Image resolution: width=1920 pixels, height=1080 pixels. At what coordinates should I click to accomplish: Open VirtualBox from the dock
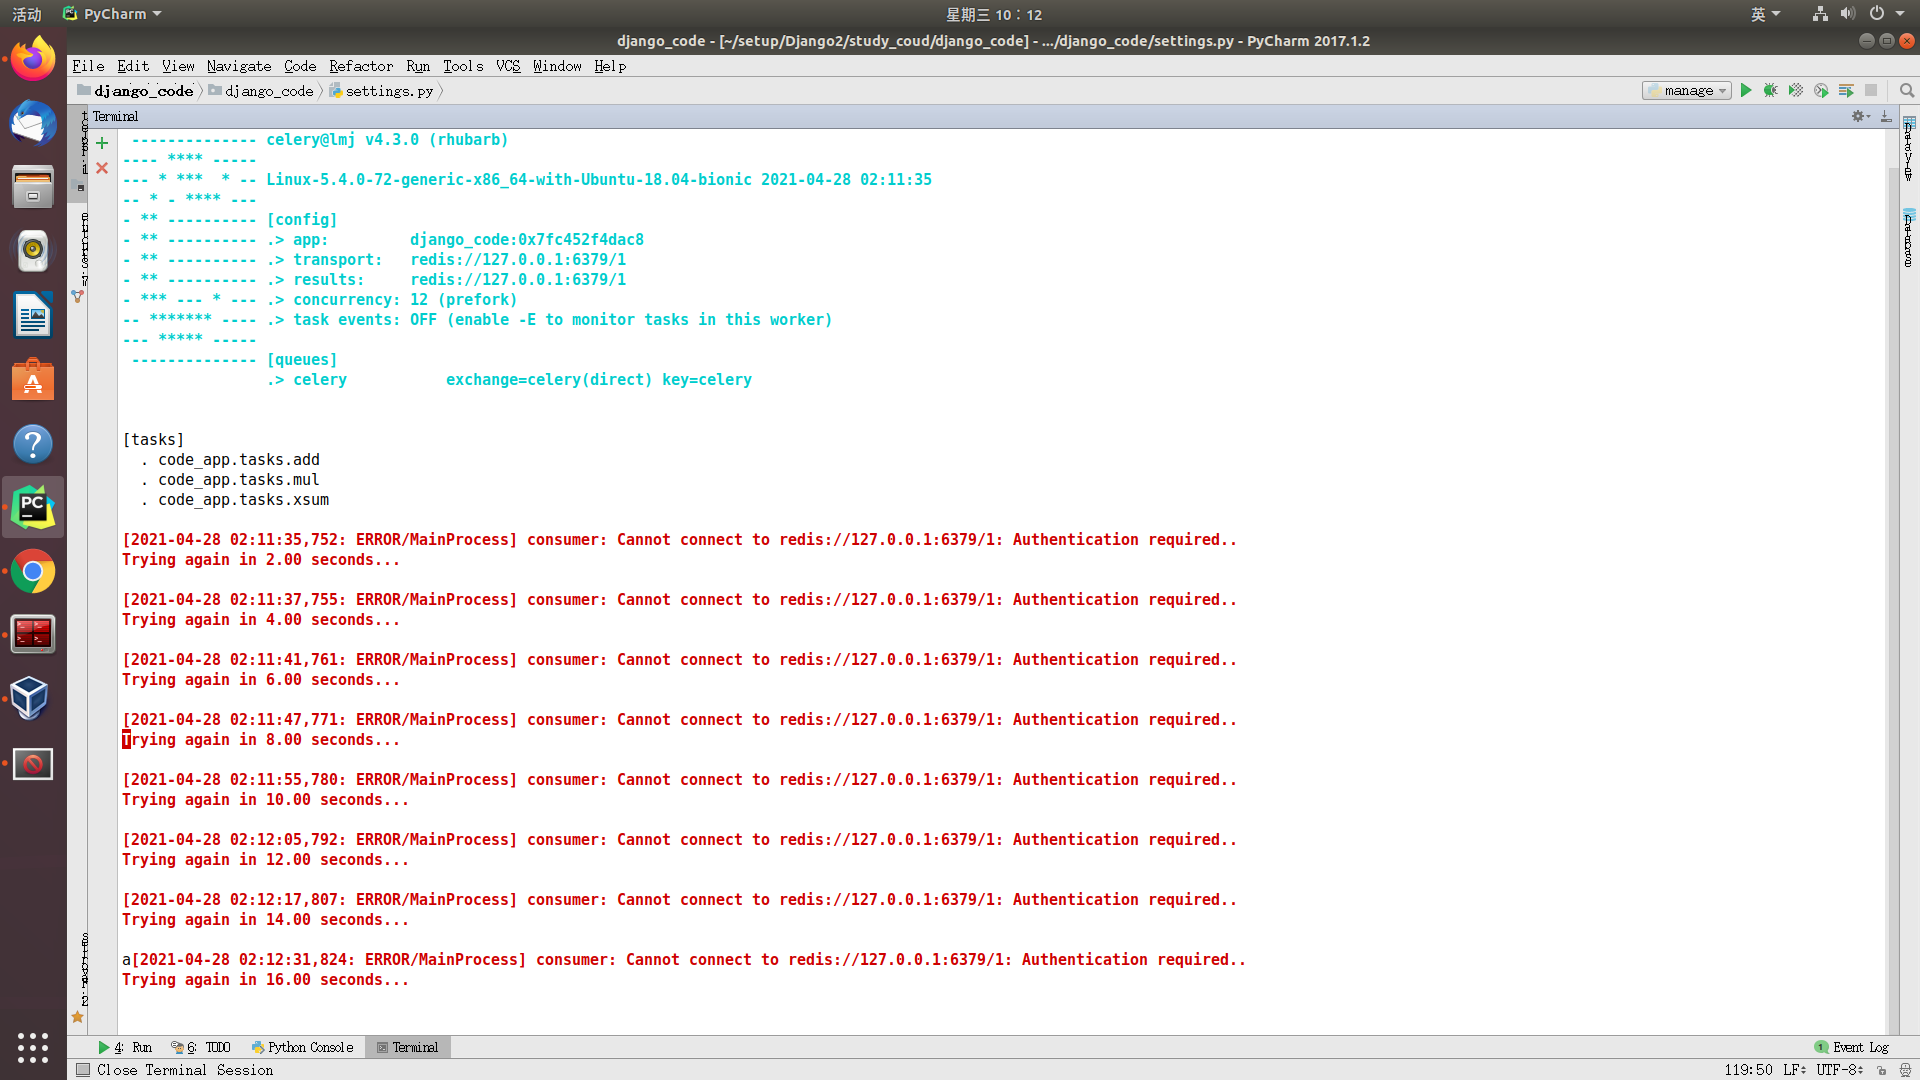33,699
